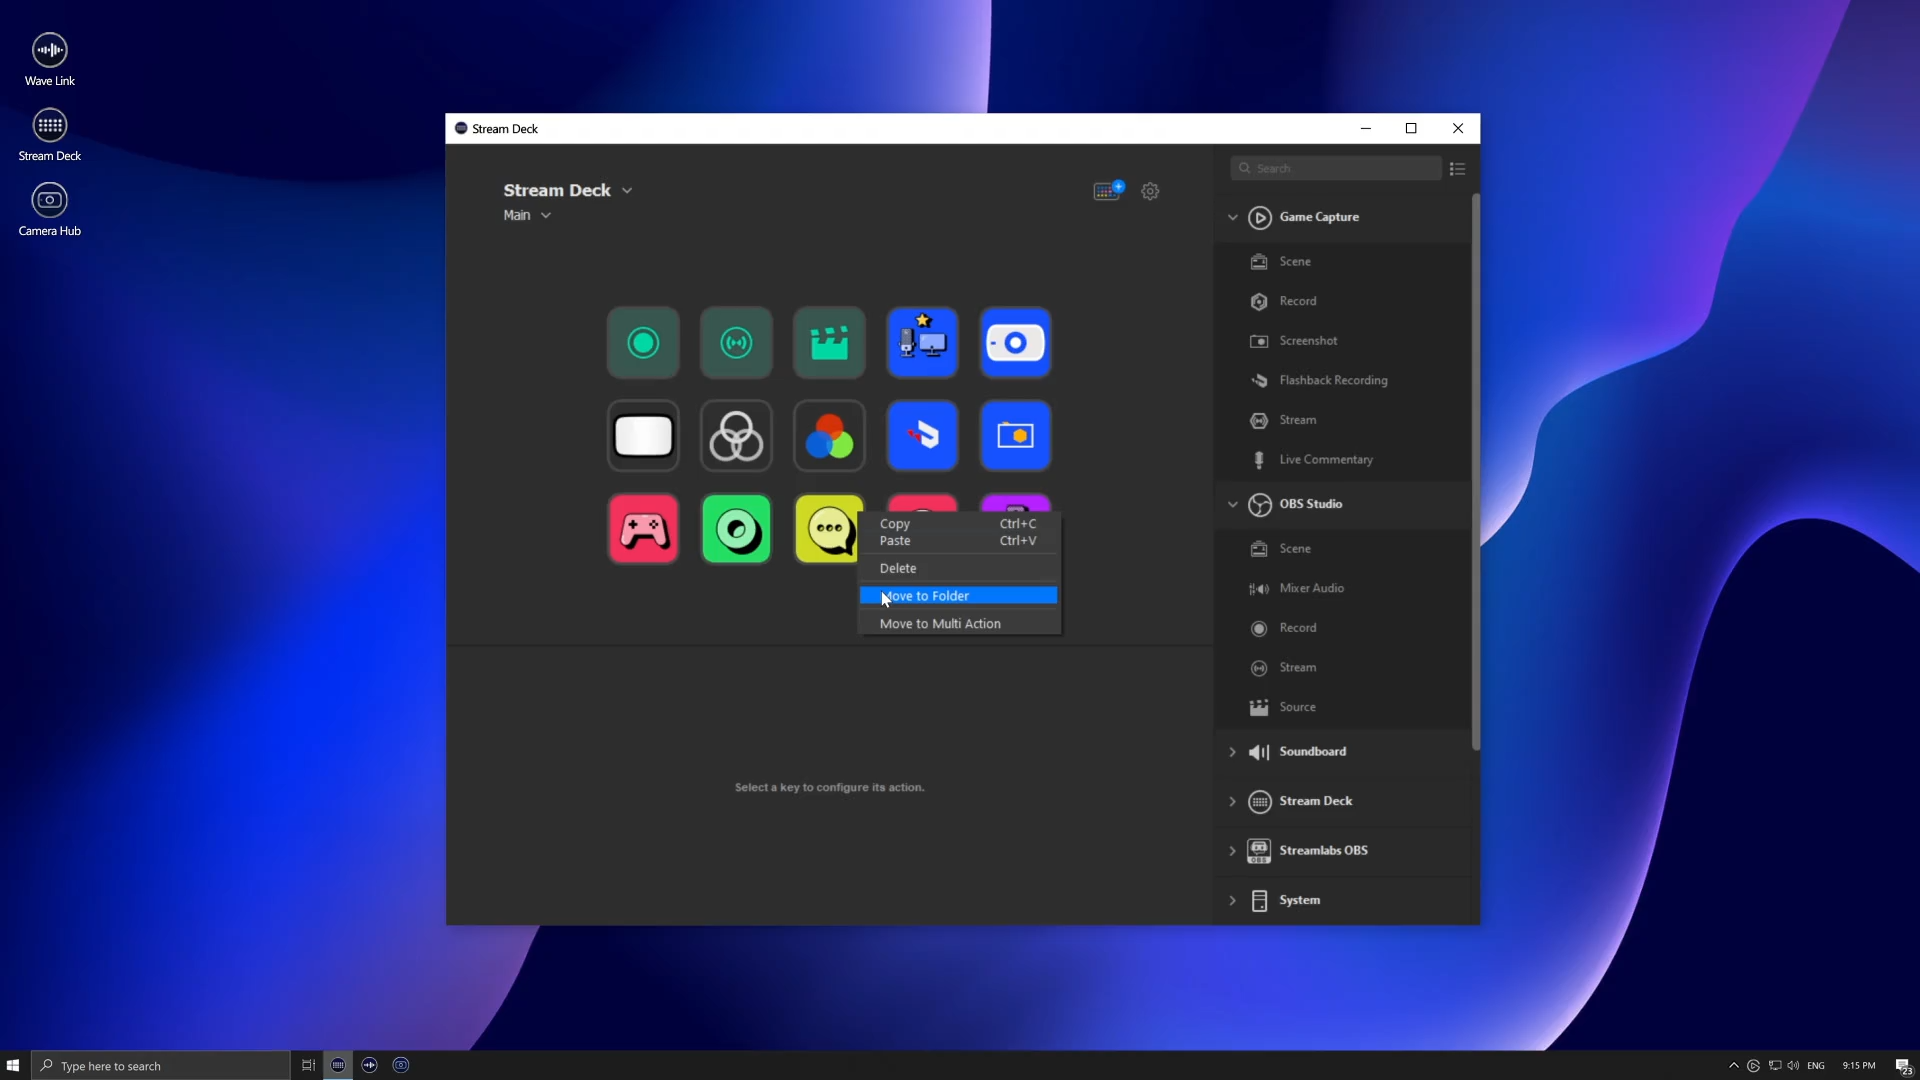Click the volume icon in system tray

1793,1066
